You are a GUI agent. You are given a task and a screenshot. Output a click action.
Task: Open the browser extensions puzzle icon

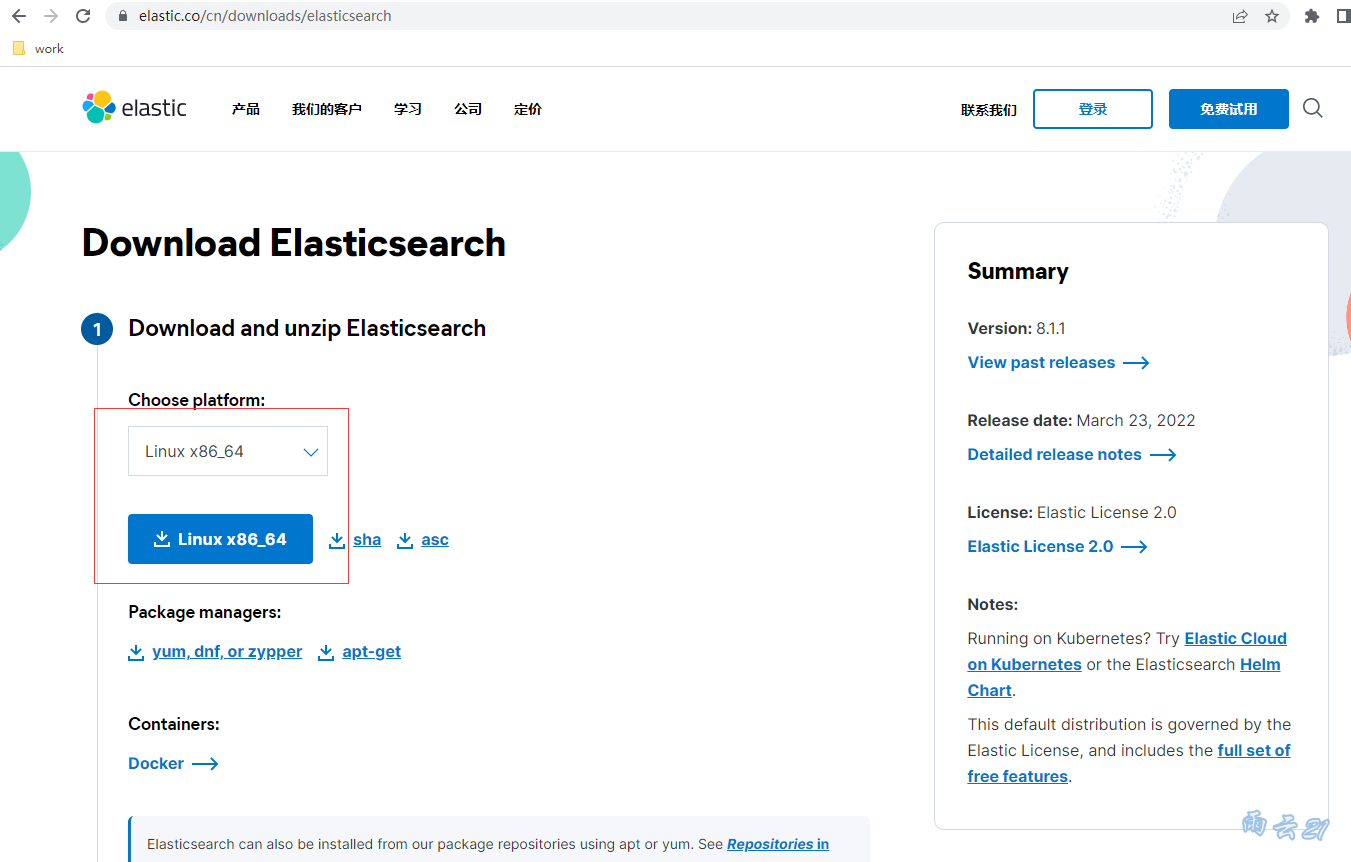(x=1311, y=16)
